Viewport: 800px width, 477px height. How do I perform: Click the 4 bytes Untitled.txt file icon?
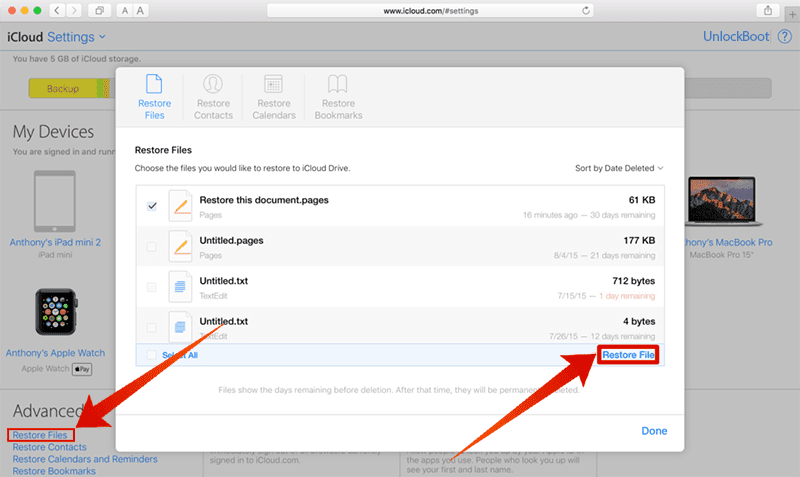click(x=181, y=327)
